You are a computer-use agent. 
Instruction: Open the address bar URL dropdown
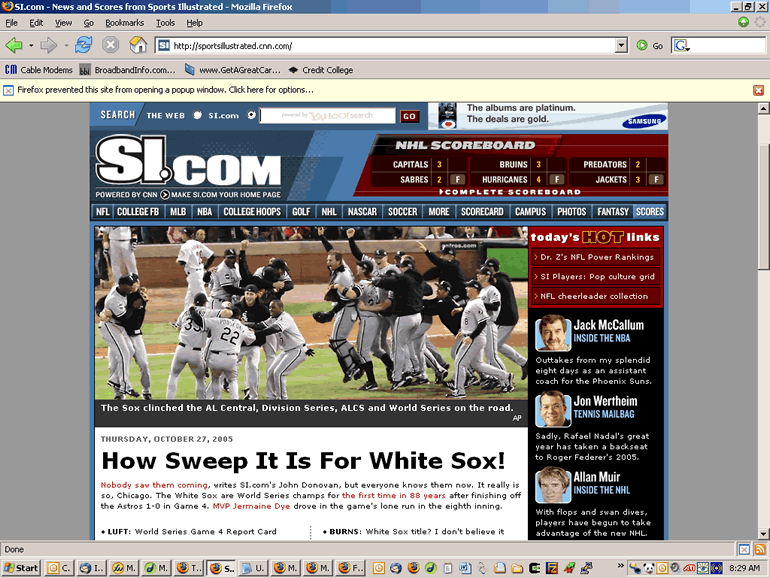(621, 46)
